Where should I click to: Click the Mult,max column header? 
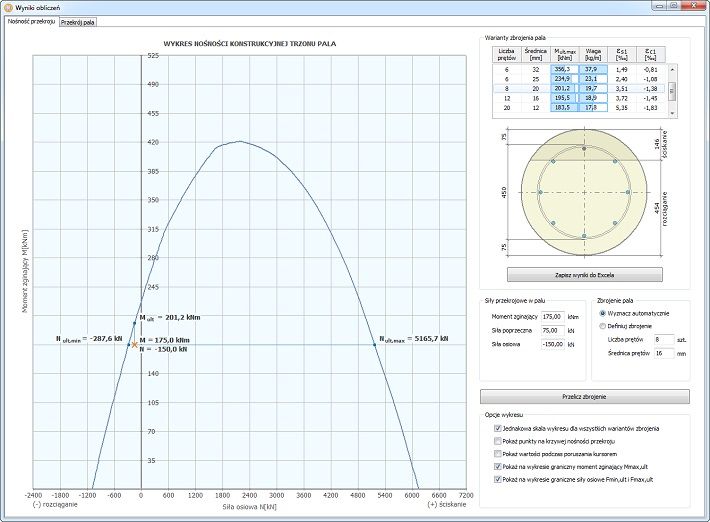[565, 54]
